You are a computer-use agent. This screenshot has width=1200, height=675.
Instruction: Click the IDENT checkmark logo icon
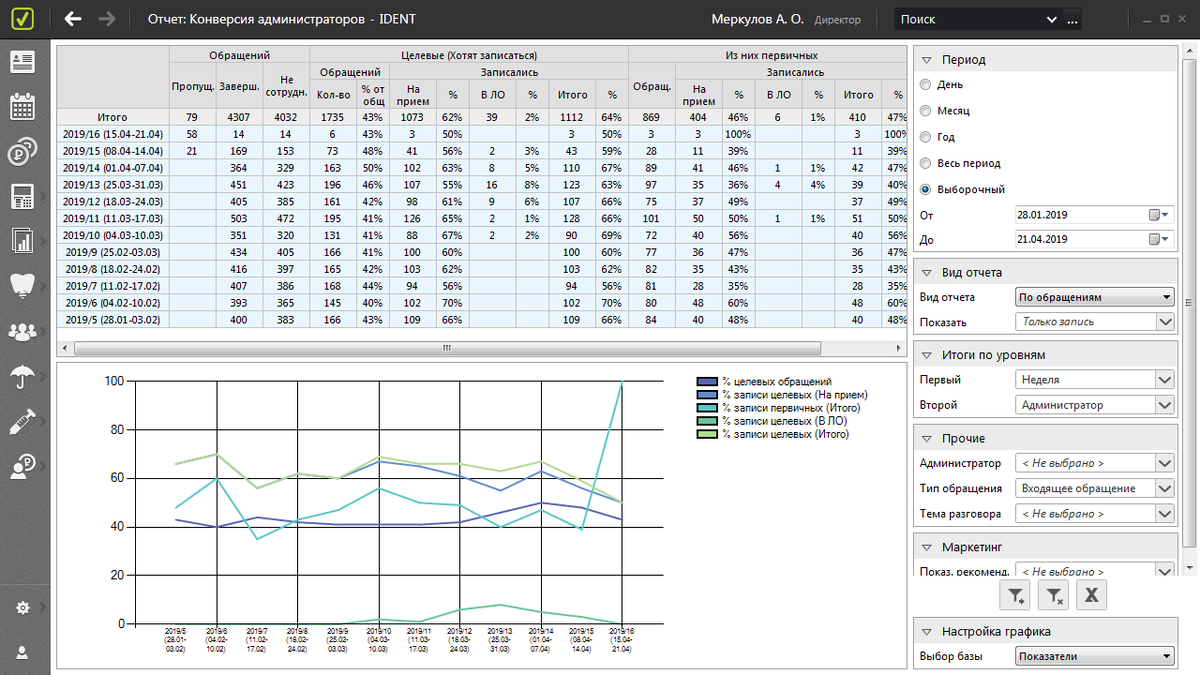point(21,19)
